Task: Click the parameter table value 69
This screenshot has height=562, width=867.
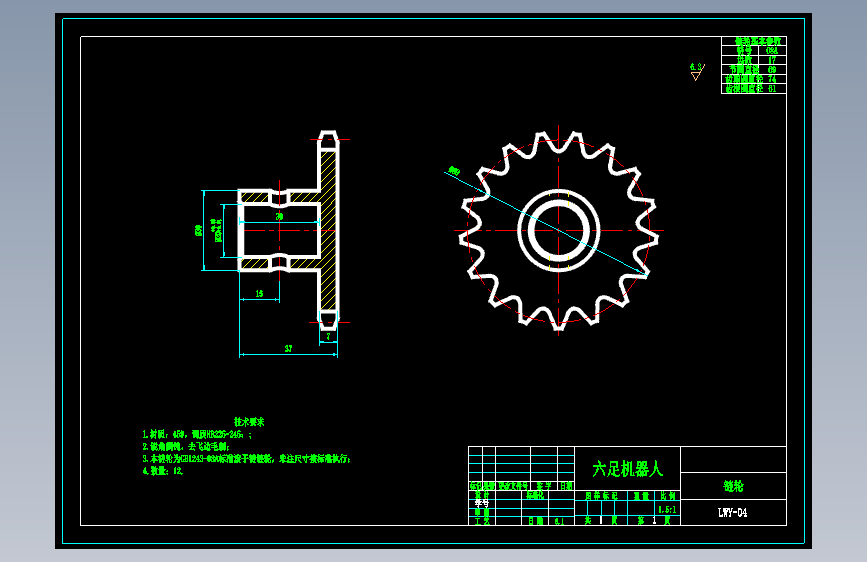Action: pyautogui.click(x=772, y=70)
